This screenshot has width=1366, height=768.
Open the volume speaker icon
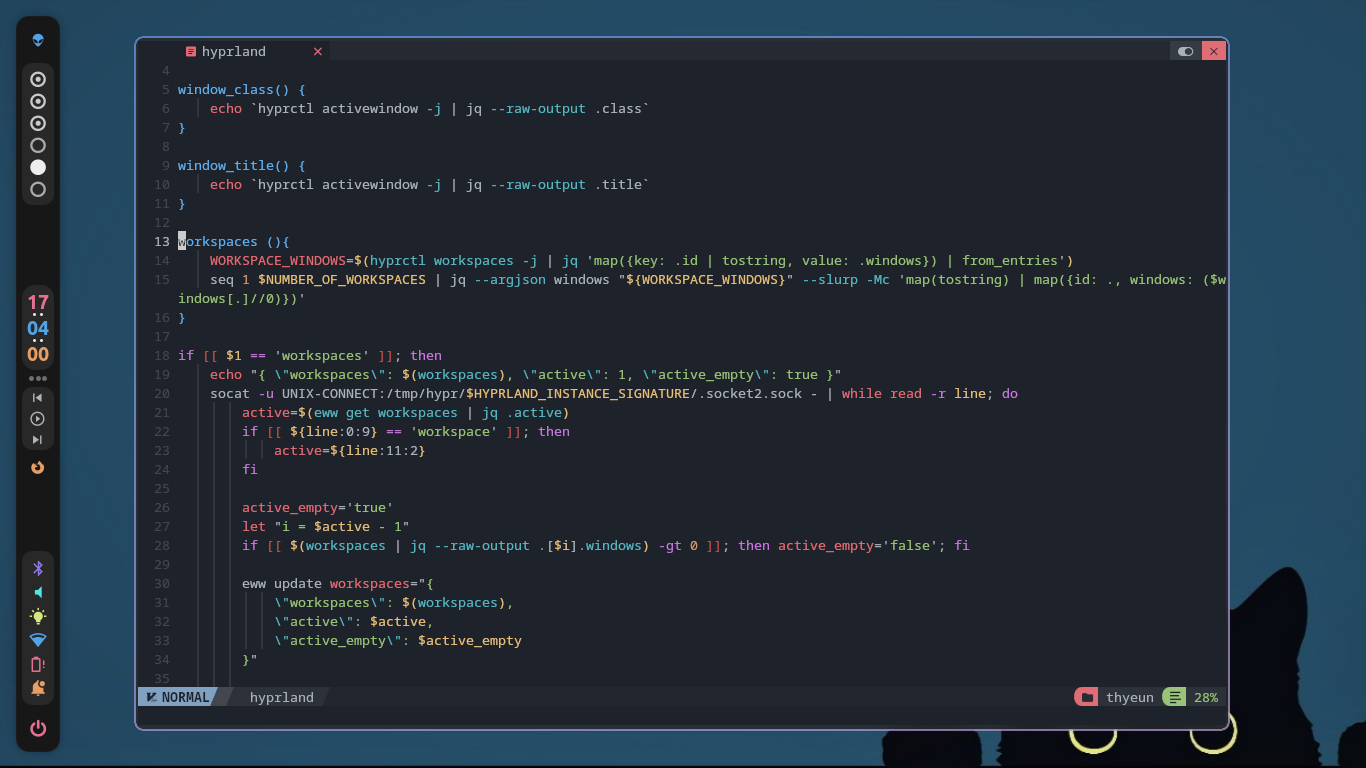pyautogui.click(x=38, y=592)
